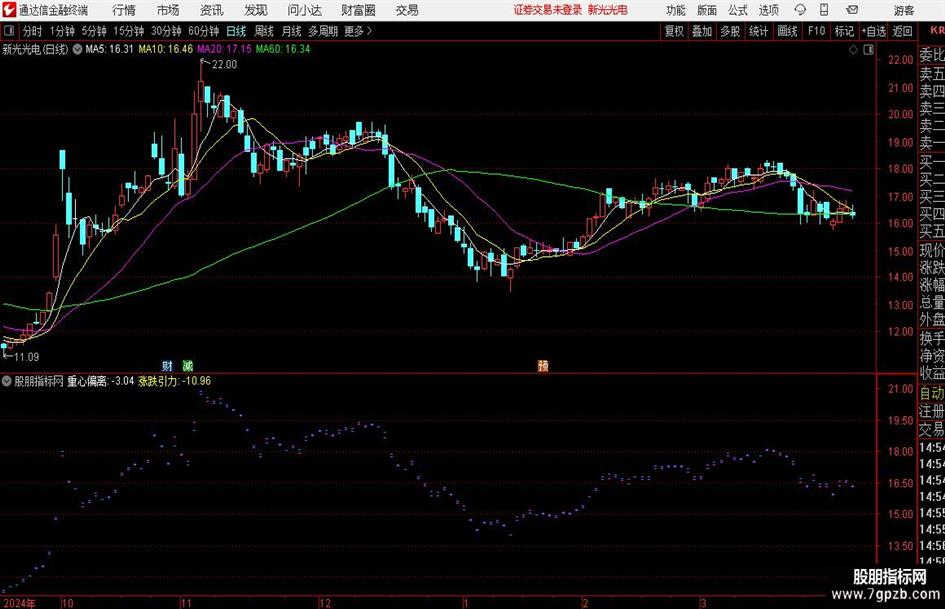This screenshot has height=609, width=945.
Task: Click the 自动 button in right panel
Action: coord(932,393)
